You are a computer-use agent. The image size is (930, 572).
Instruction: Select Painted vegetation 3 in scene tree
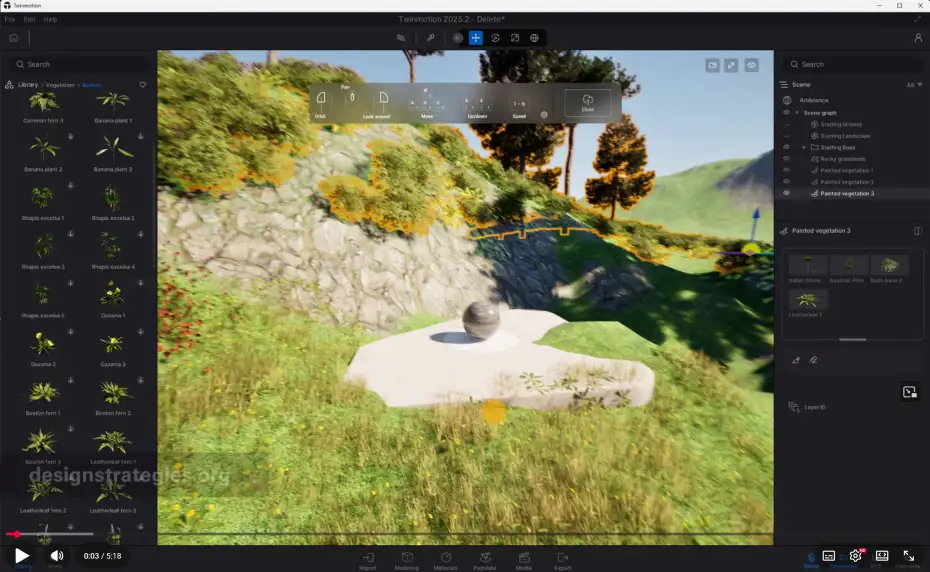(x=847, y=193)
